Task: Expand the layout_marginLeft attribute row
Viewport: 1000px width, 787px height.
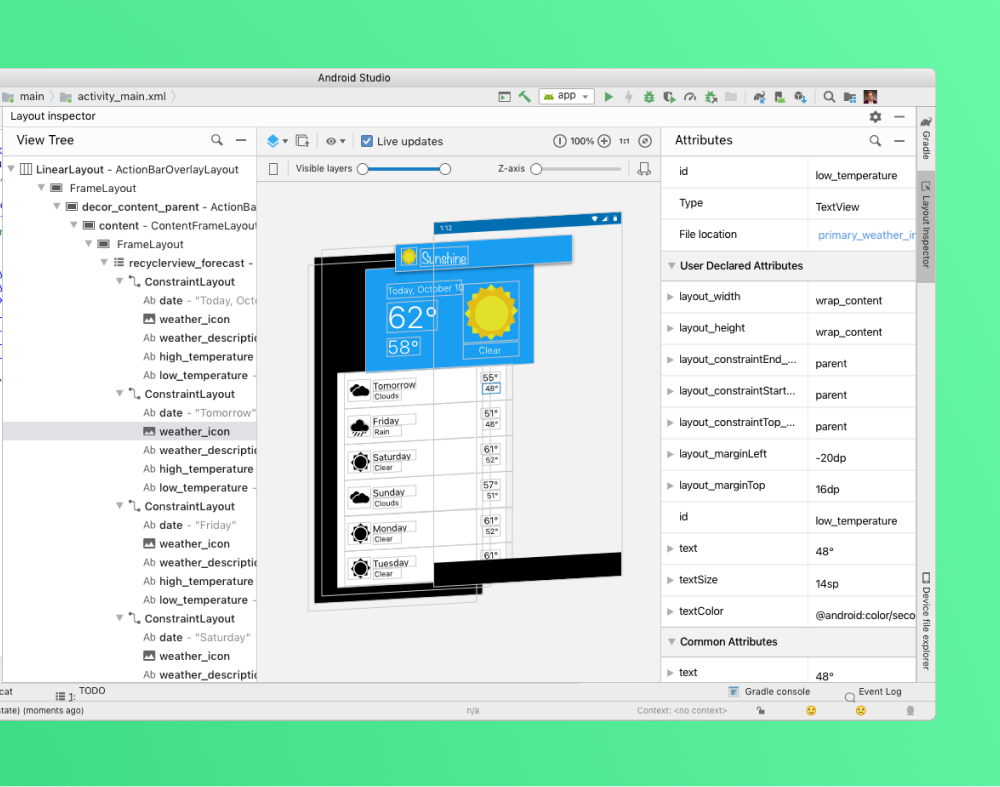Action: 671,454
